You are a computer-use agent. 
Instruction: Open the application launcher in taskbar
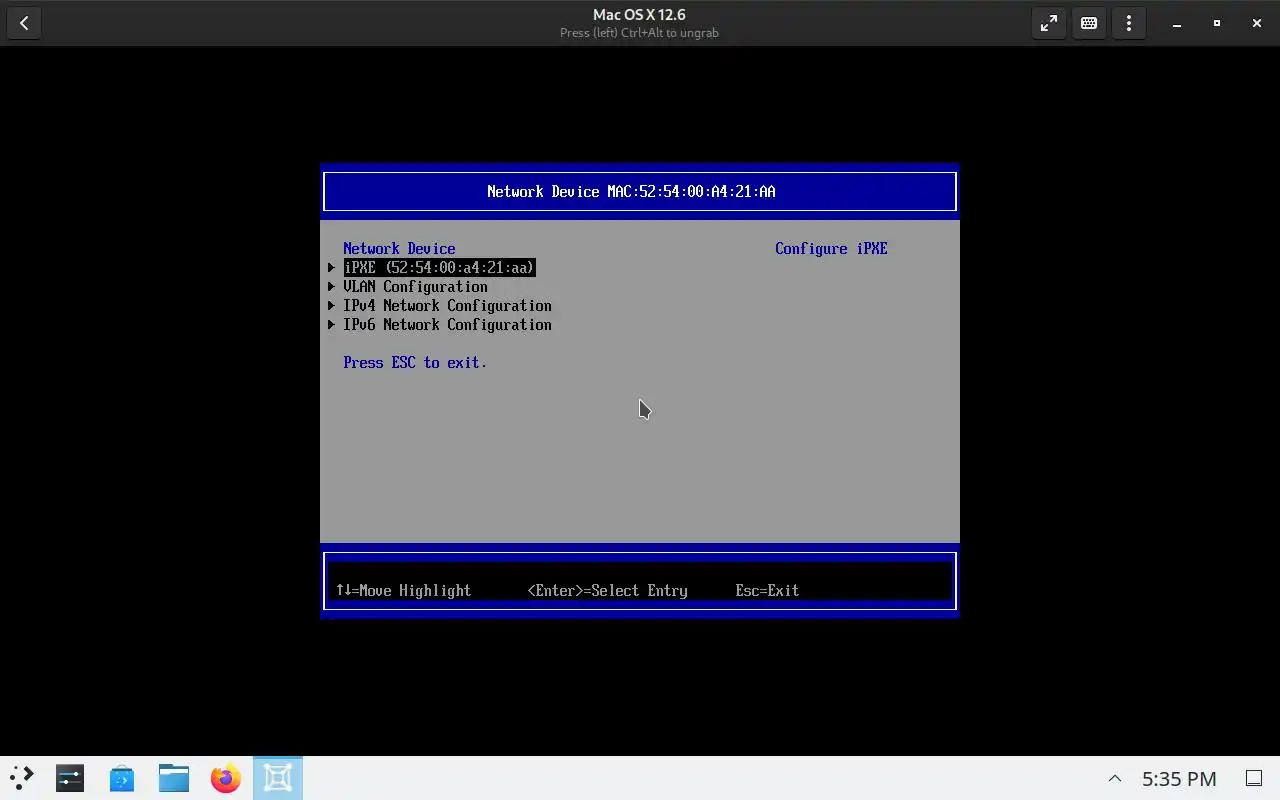coord(22,778)
